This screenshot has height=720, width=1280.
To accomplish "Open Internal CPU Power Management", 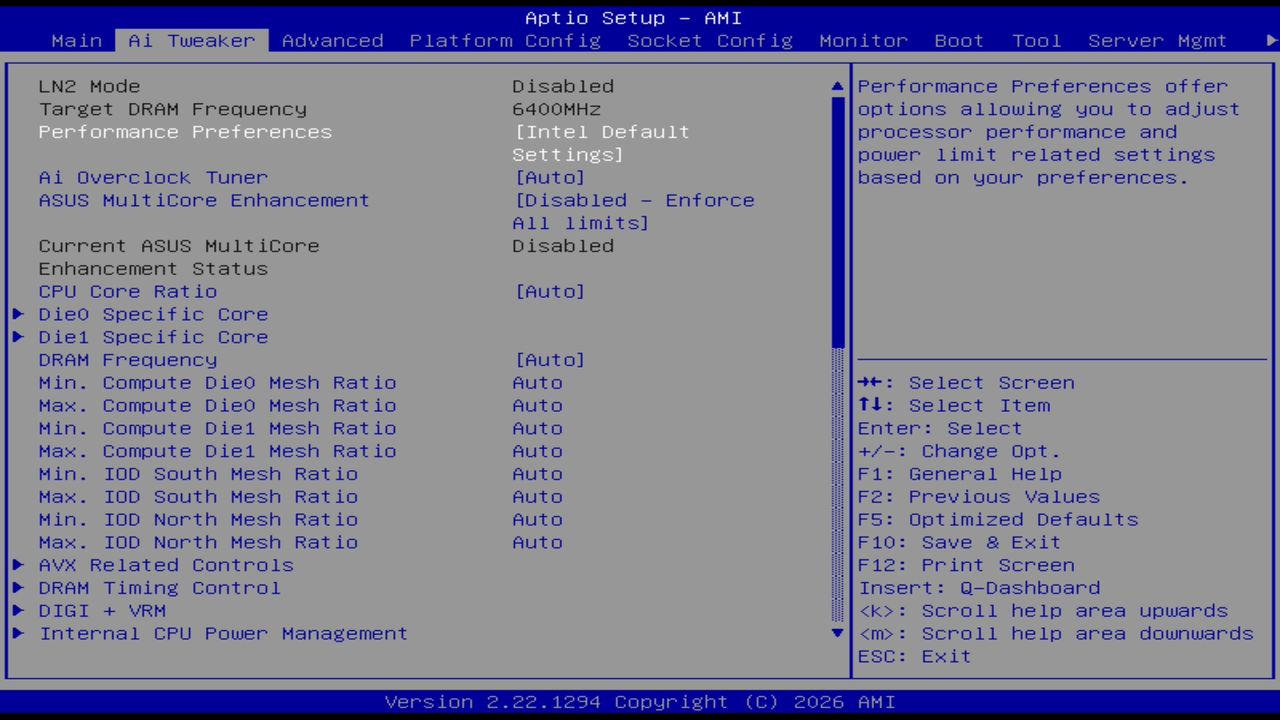I will click(223, 633).
